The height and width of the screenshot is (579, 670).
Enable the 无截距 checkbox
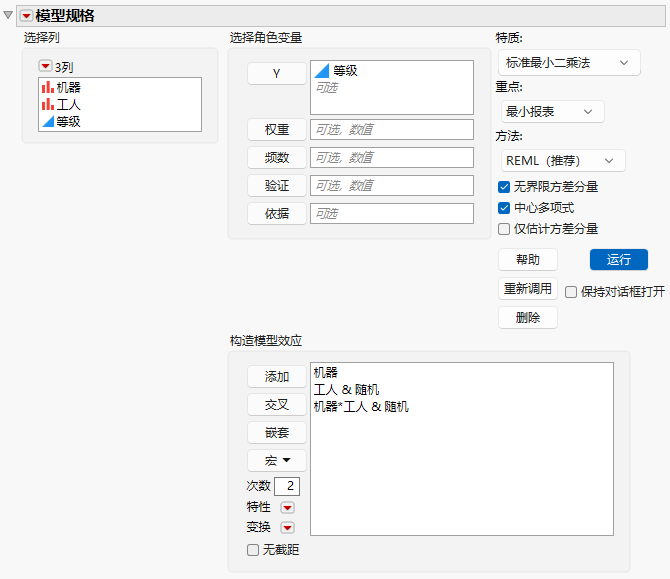(253, 550)
